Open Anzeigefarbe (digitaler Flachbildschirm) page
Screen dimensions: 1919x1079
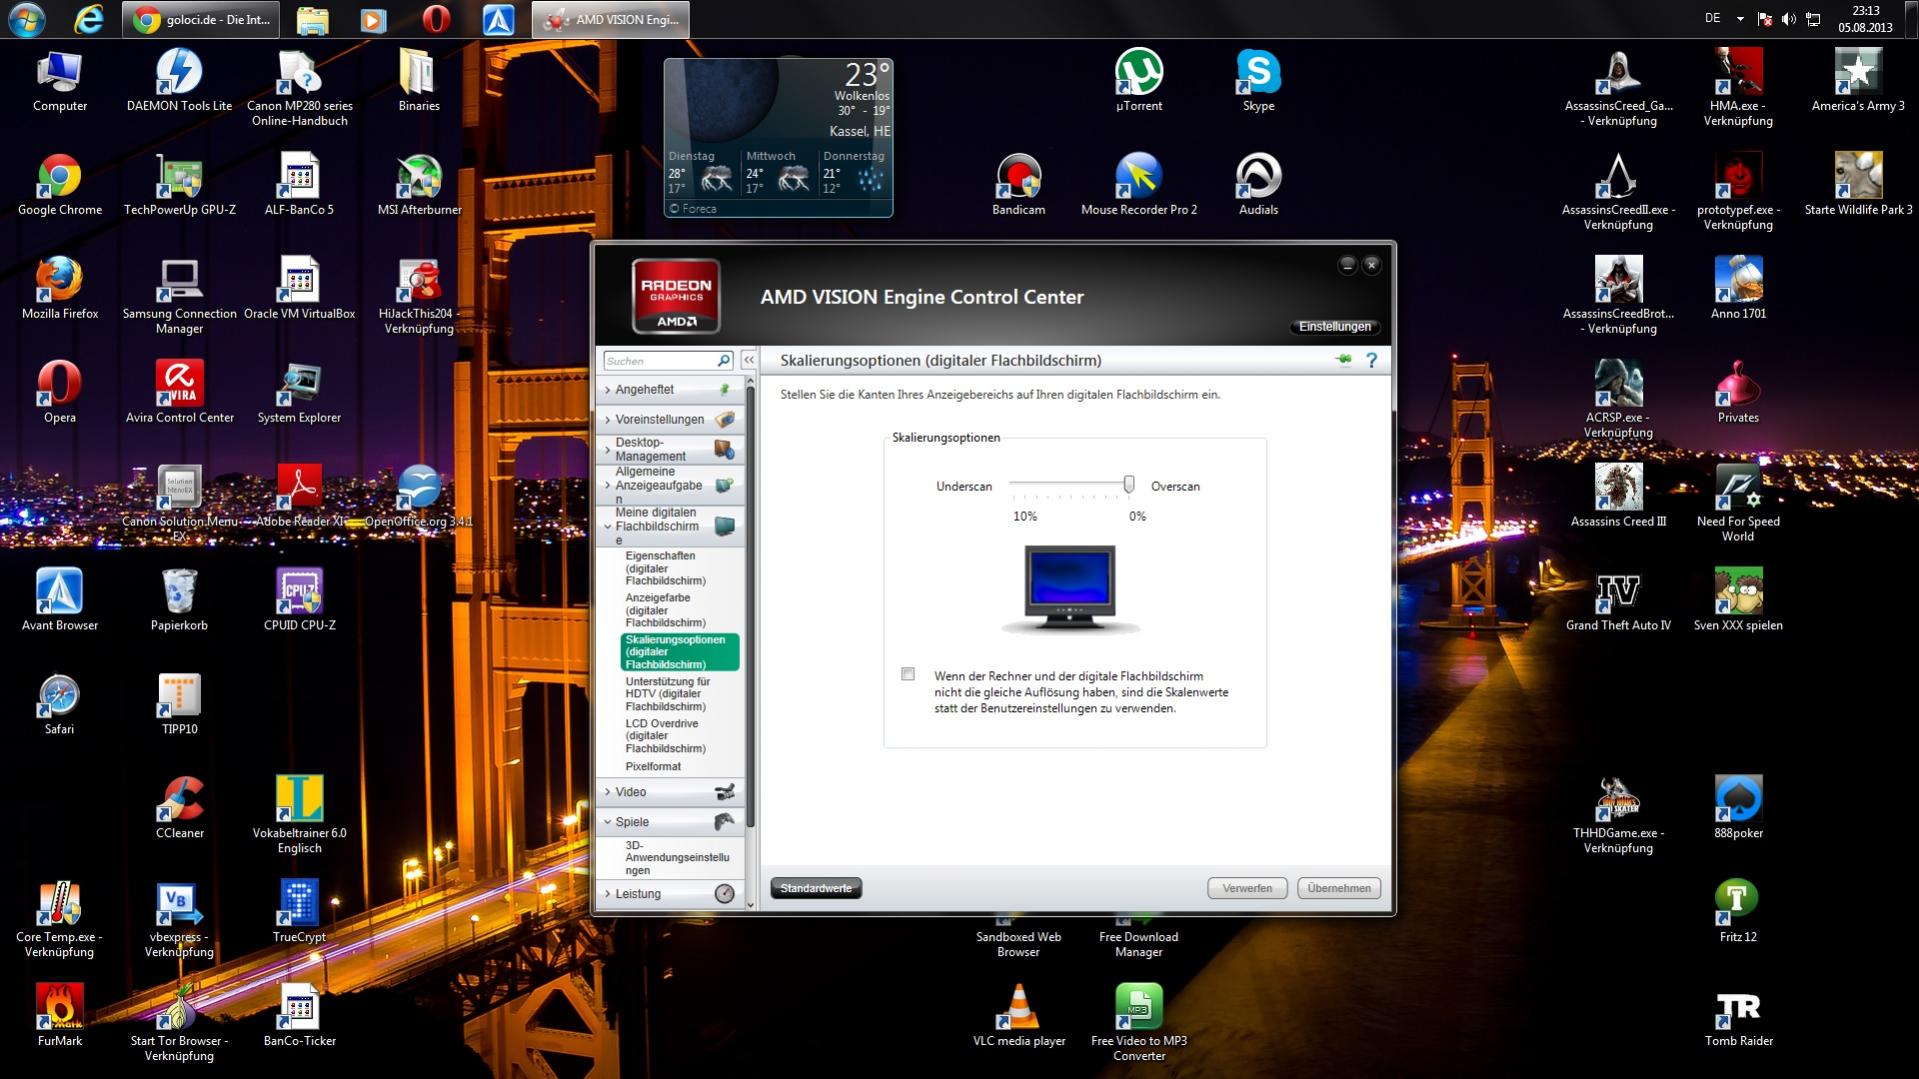coord(665,610)
